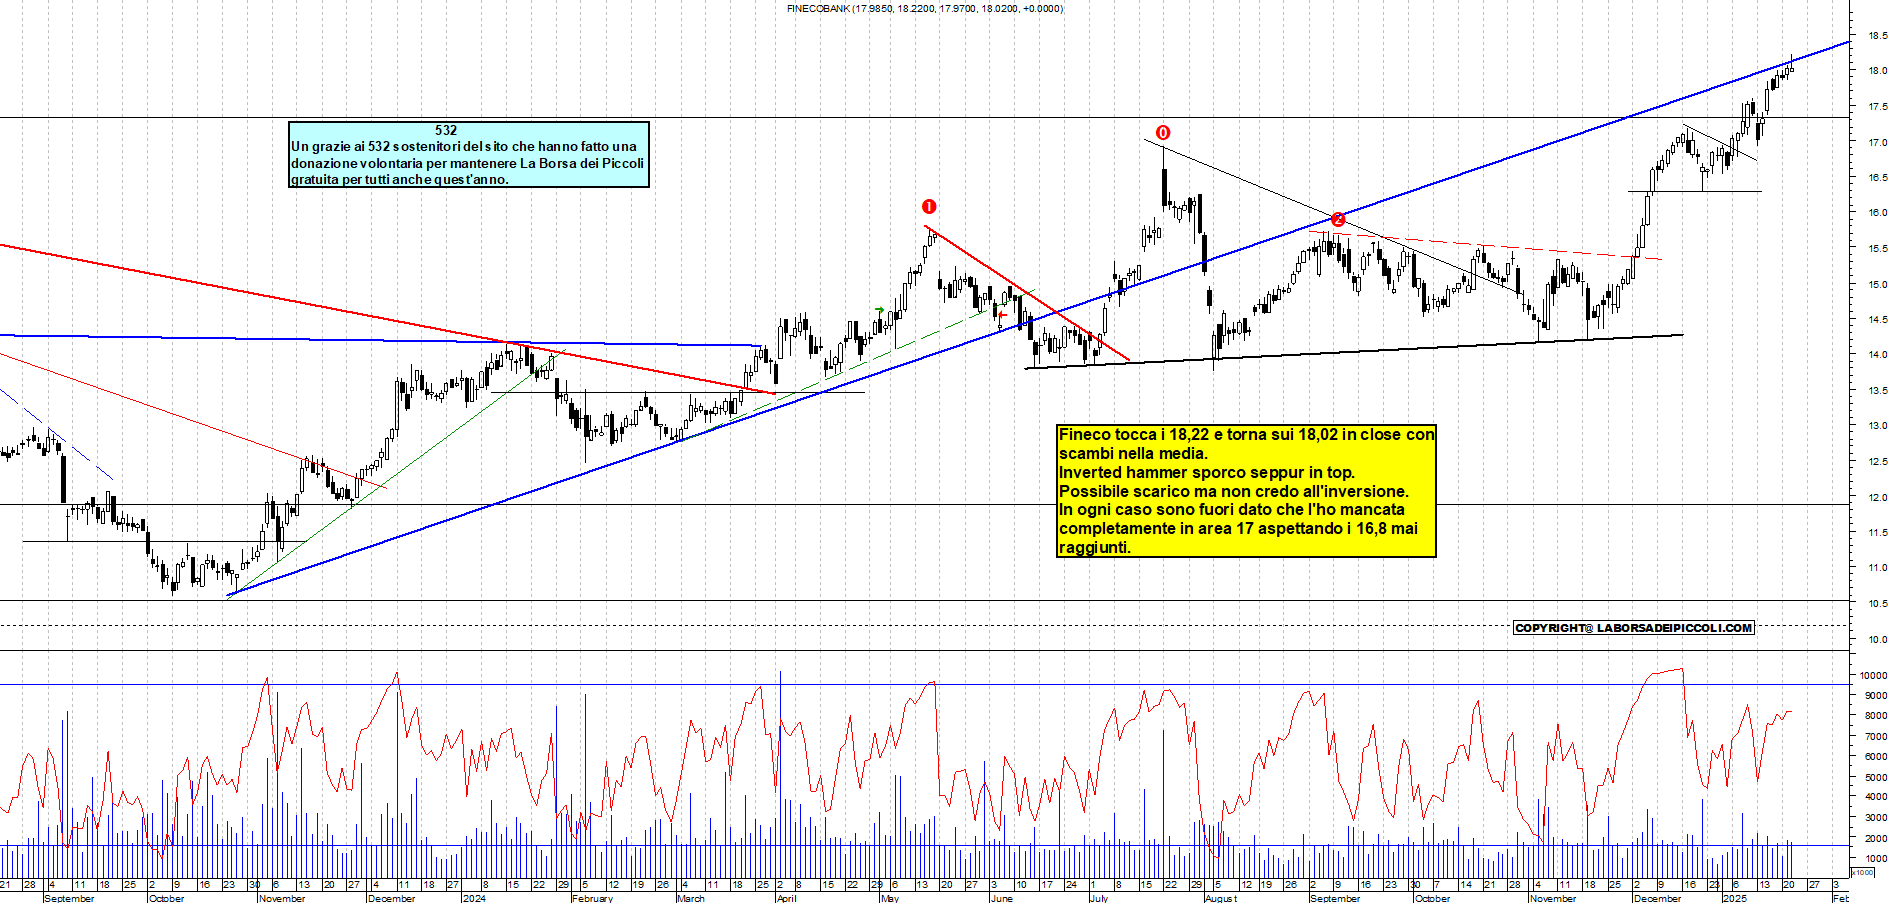Click the 13.0 price axis label
This screenshot has width=1890, height=903.
coord(1877,426)
